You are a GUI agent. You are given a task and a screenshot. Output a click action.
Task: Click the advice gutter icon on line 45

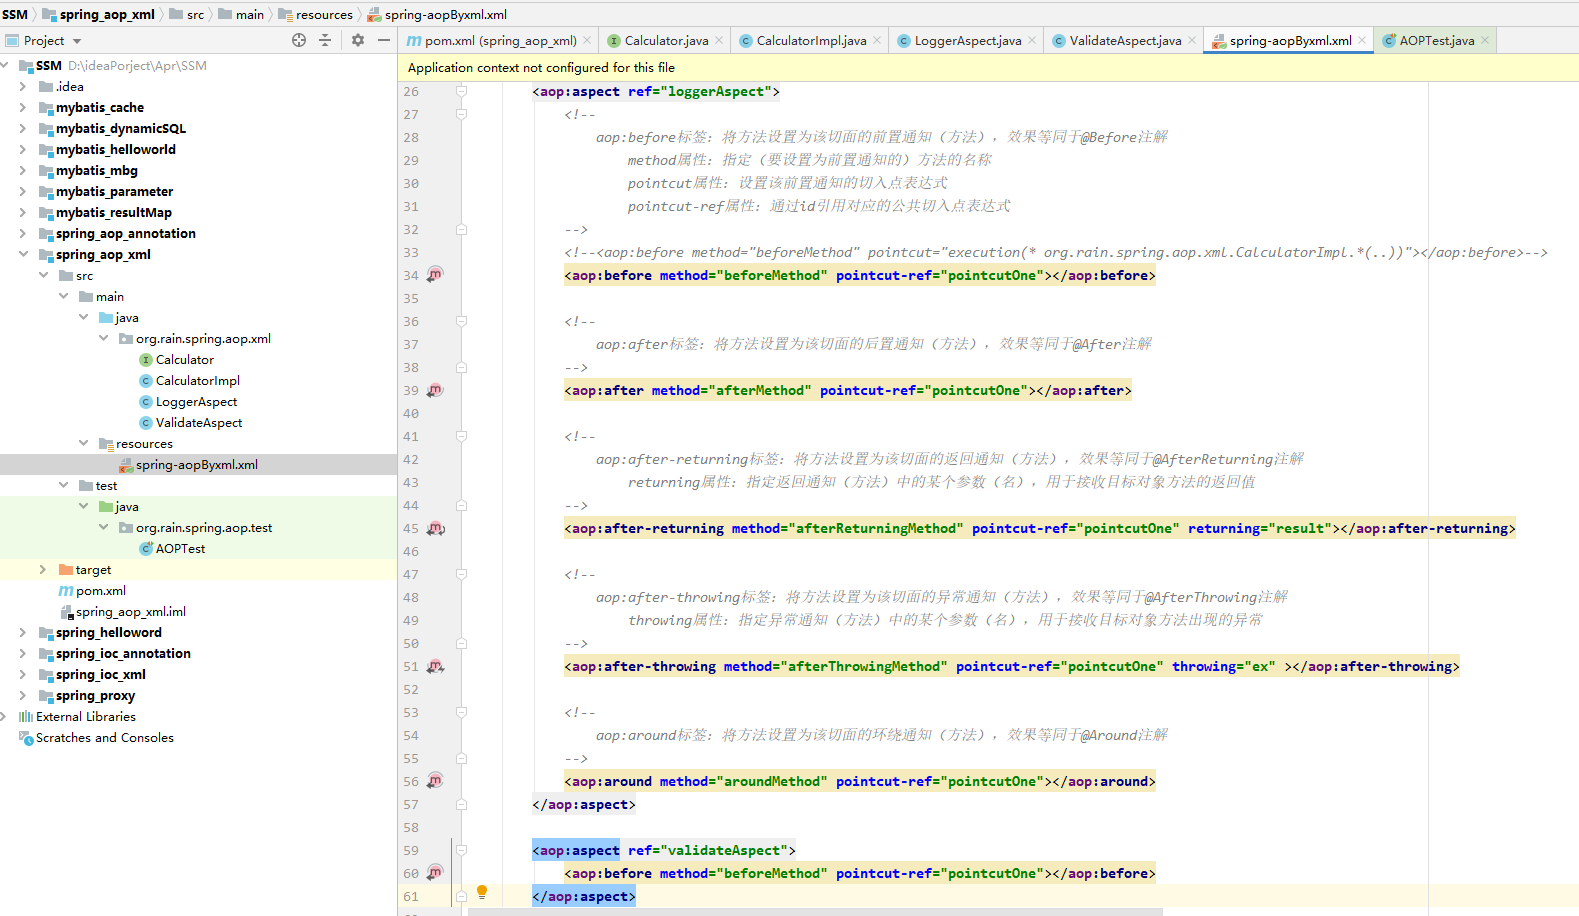pyautogui.click(x=435, y=528)
